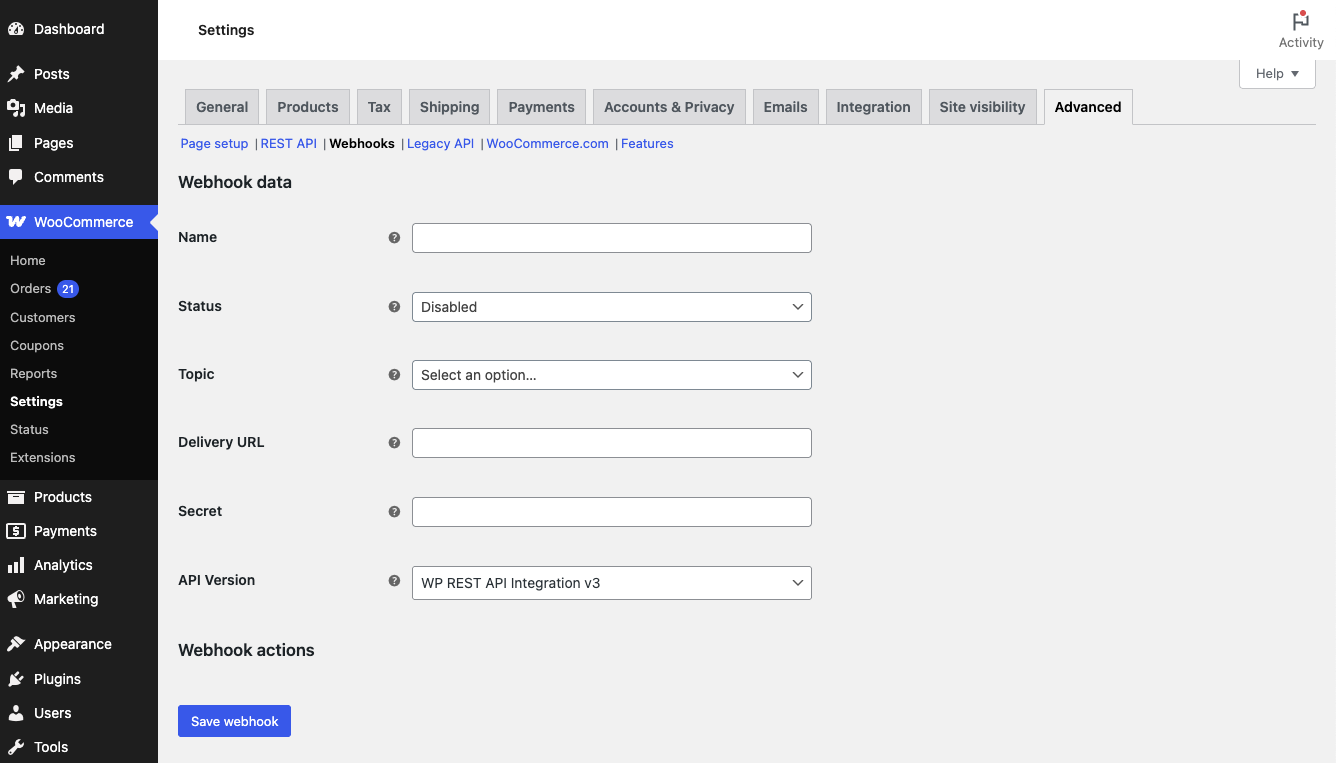This screenshot has height=763, width=1336.
Task: Switch to the Shipping settings tab
Action: (x=449, y=106)
